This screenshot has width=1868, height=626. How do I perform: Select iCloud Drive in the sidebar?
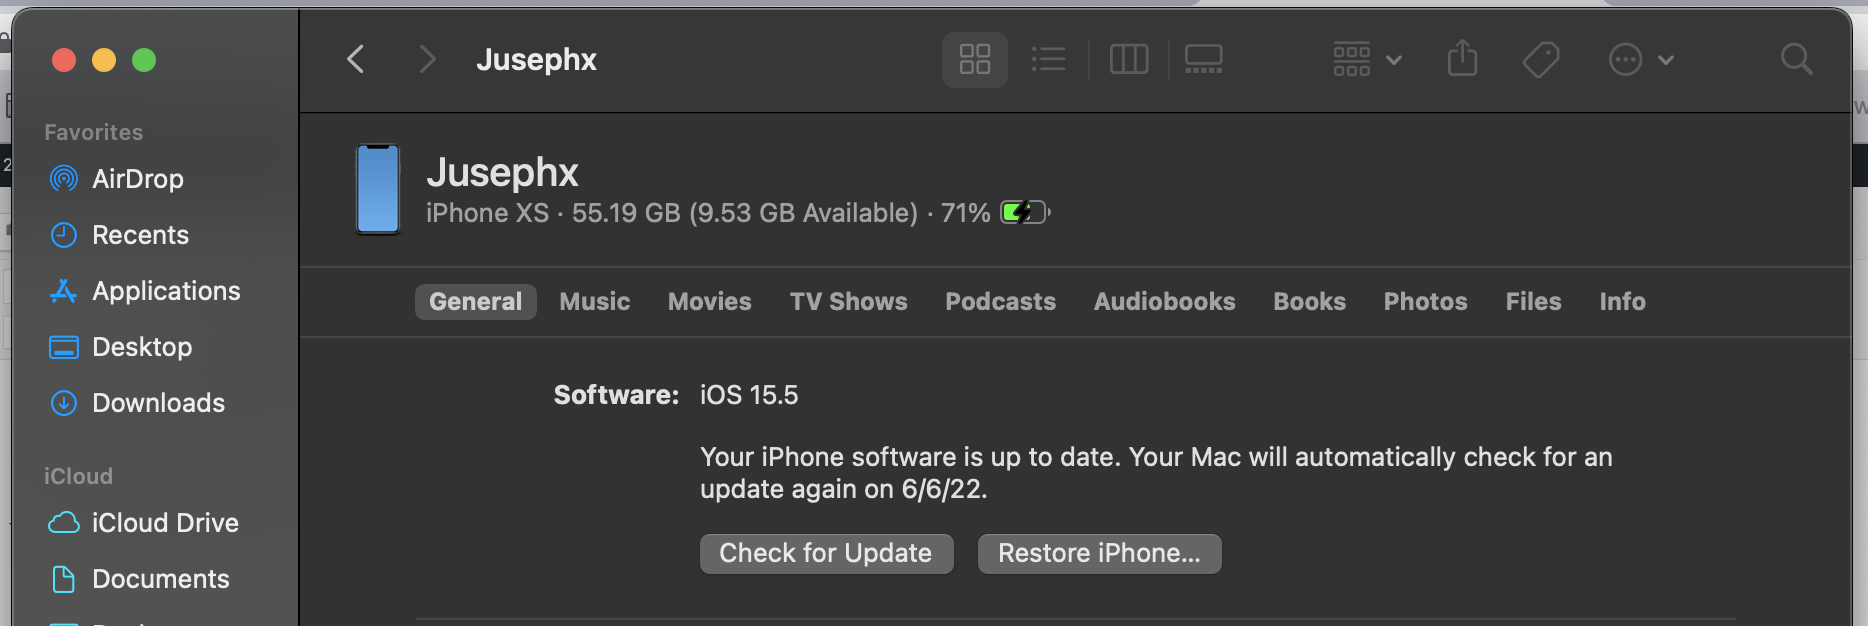[165, 523]
